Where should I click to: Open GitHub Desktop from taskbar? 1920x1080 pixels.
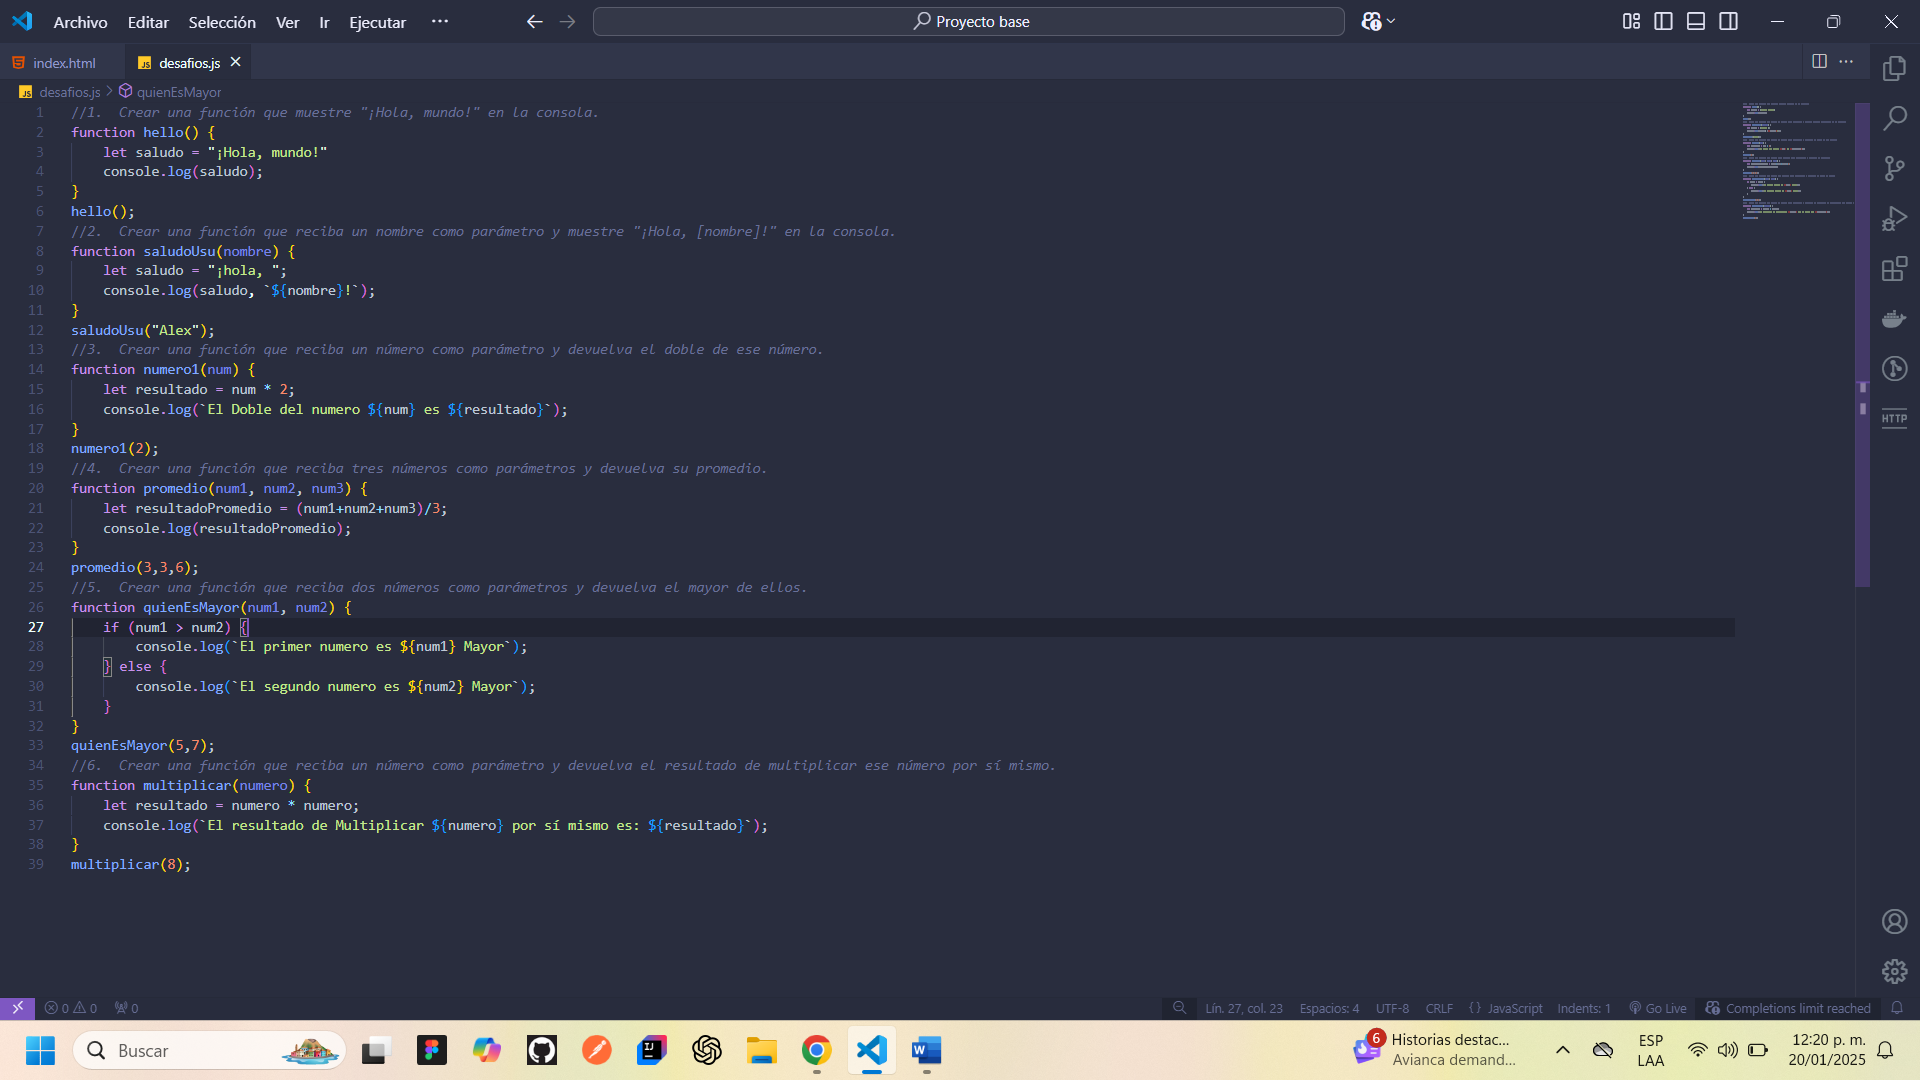point(541,1050)
